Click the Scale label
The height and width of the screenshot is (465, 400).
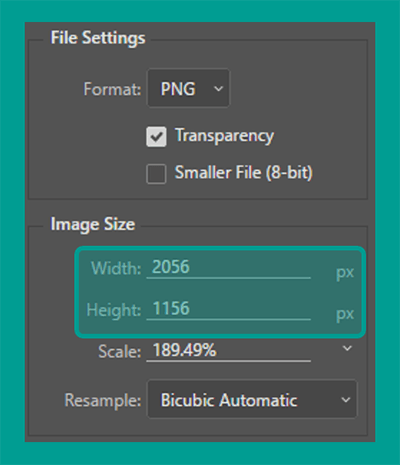point(120,352)
